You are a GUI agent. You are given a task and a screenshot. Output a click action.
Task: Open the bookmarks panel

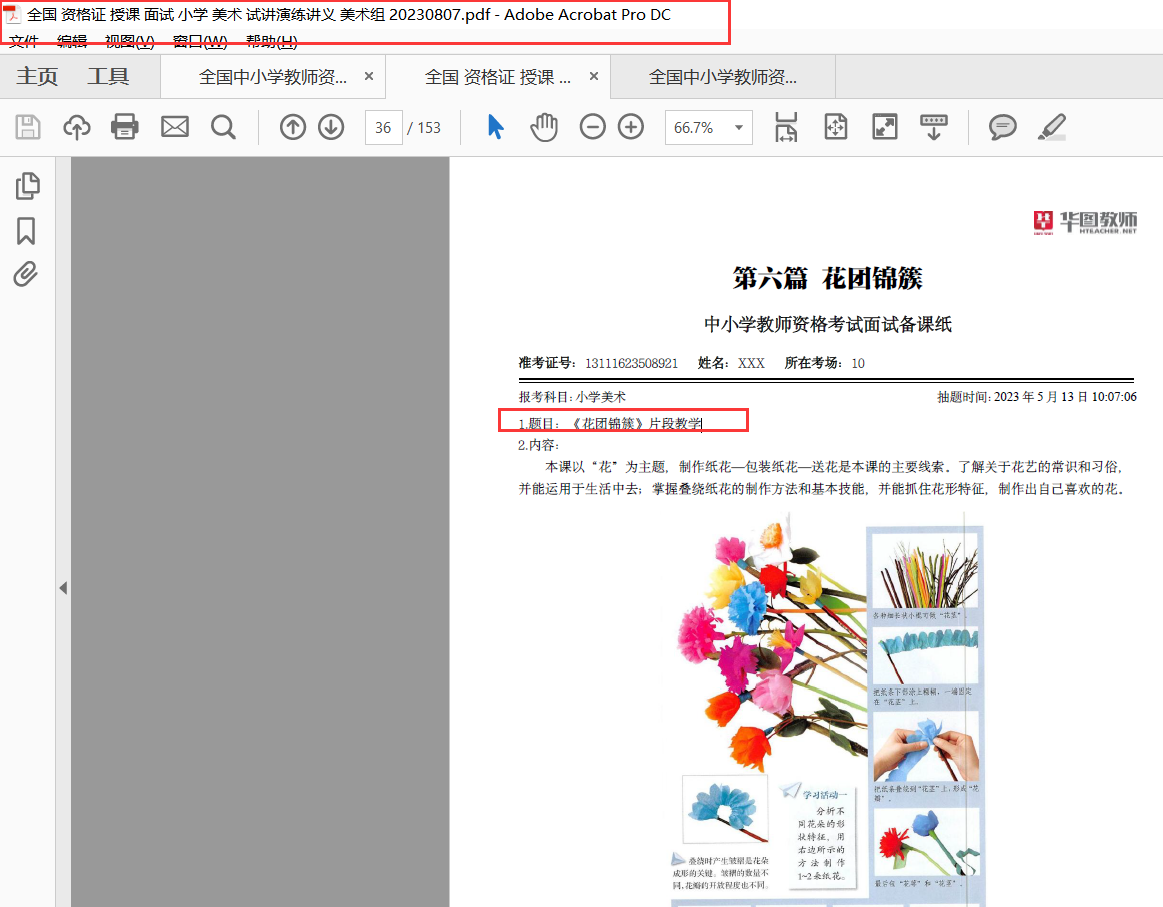pyautogui.click(x=27, y=231)
